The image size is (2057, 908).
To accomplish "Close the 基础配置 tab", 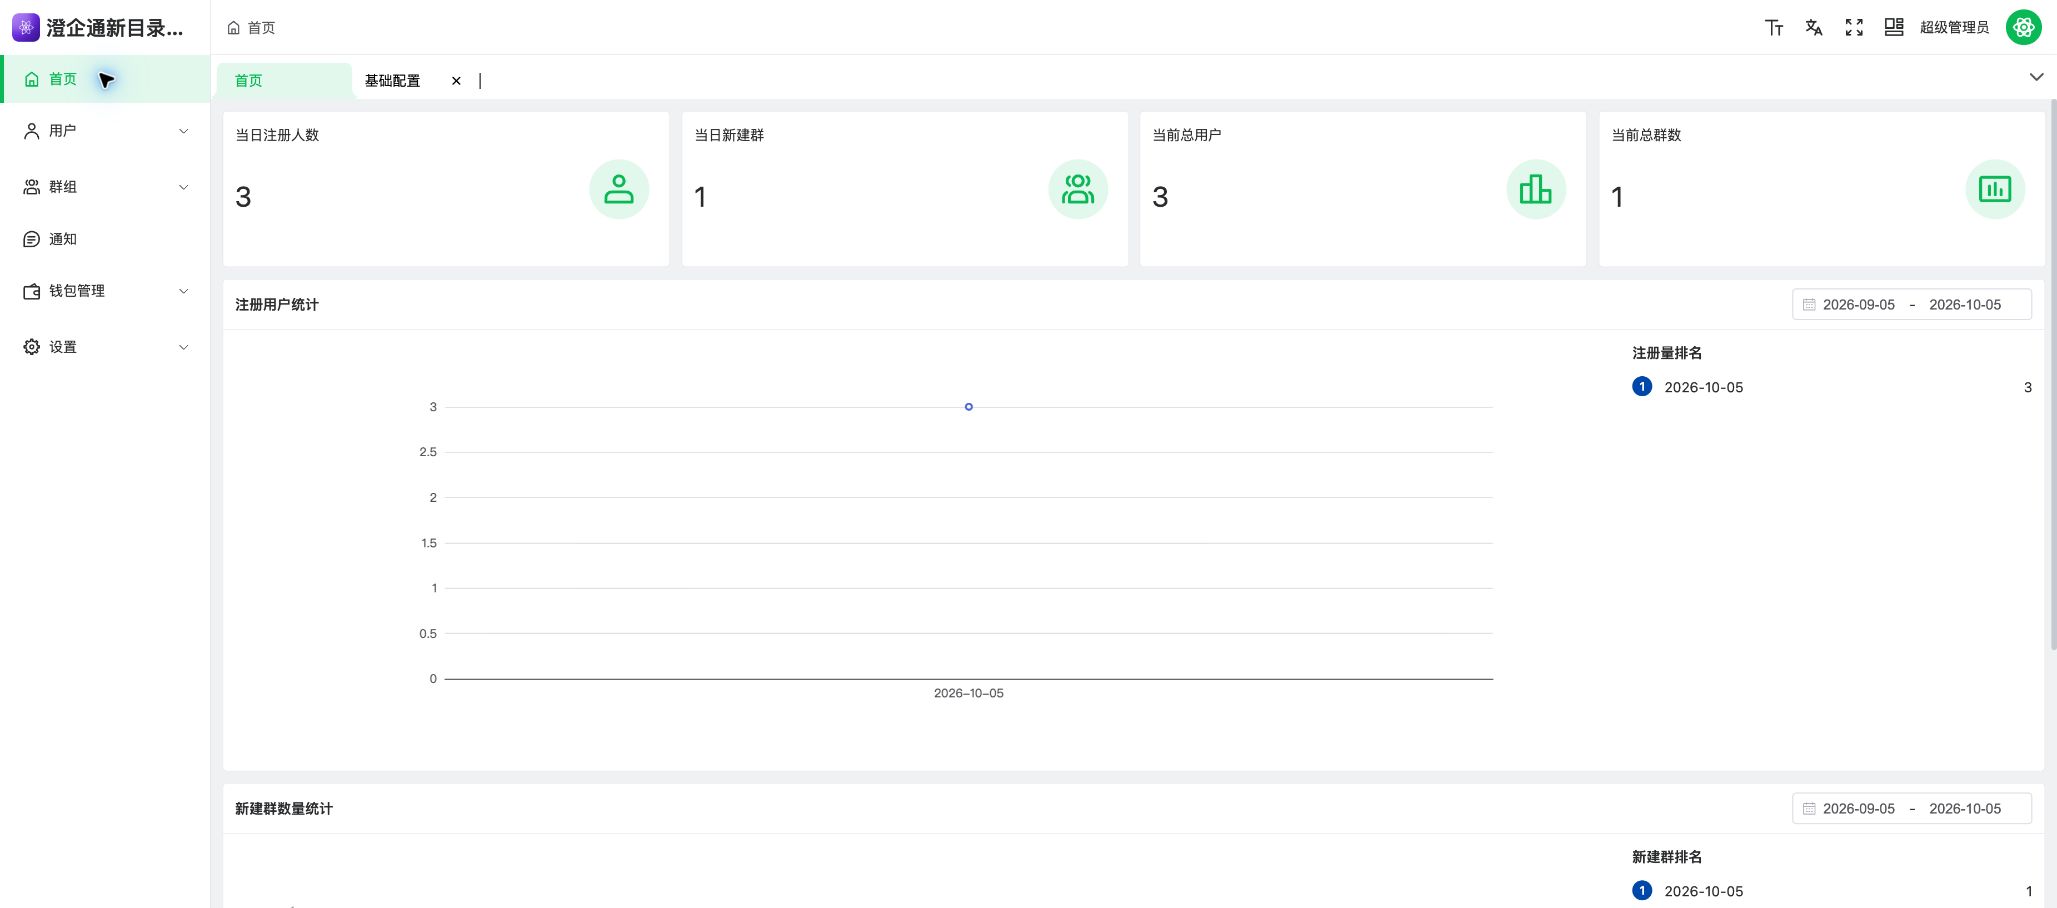I will pyautogui.click(x=456, y=81).
